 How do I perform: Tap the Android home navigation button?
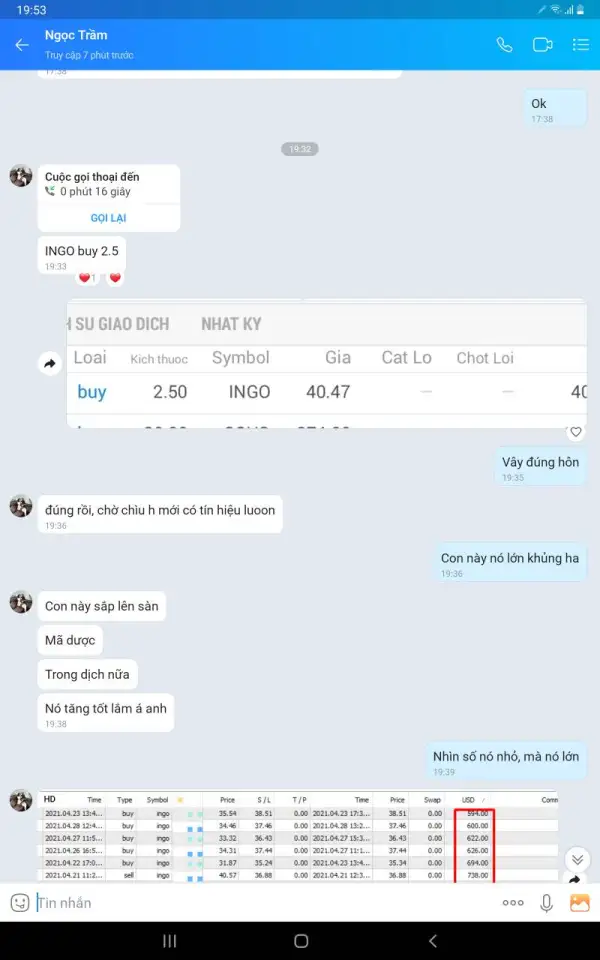[x=301, y=941]
